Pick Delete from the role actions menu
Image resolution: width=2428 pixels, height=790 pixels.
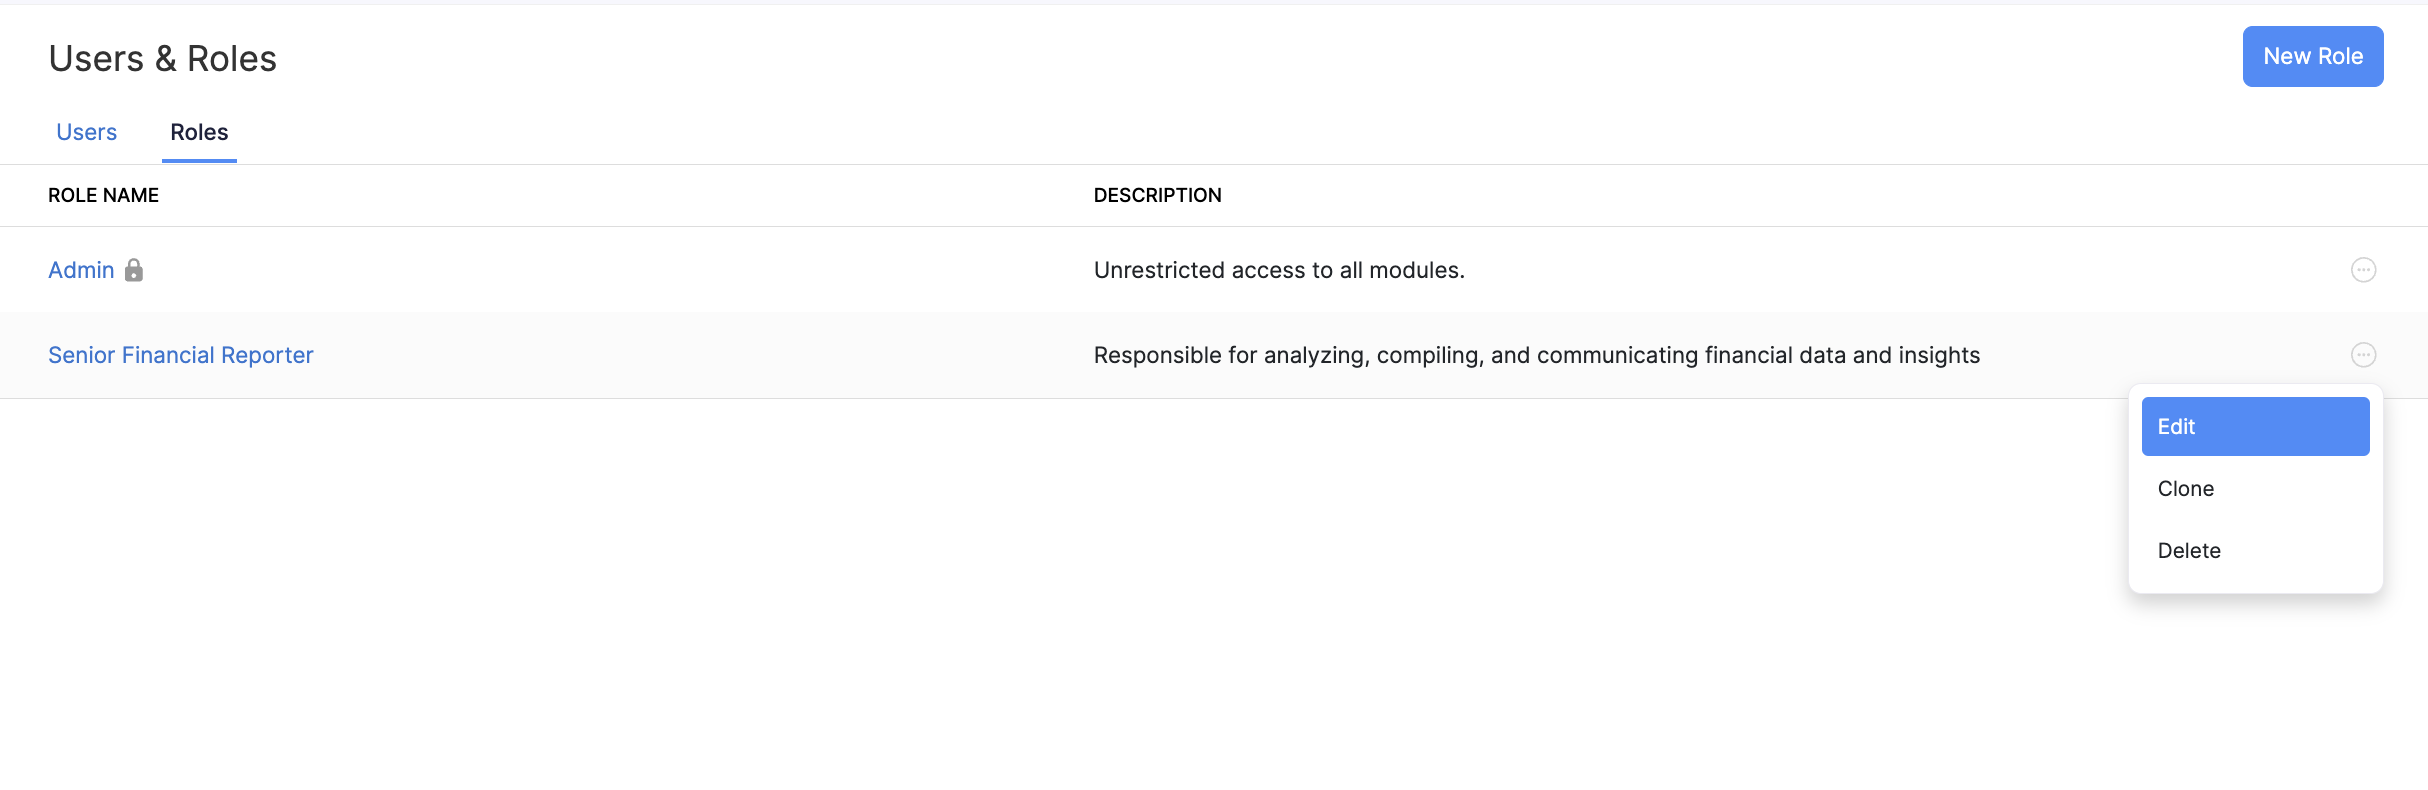coord(2189,551)
